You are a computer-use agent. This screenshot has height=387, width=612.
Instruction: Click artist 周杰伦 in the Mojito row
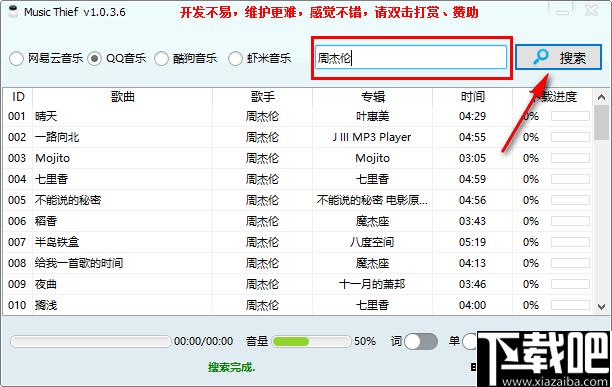click(262, 158)
